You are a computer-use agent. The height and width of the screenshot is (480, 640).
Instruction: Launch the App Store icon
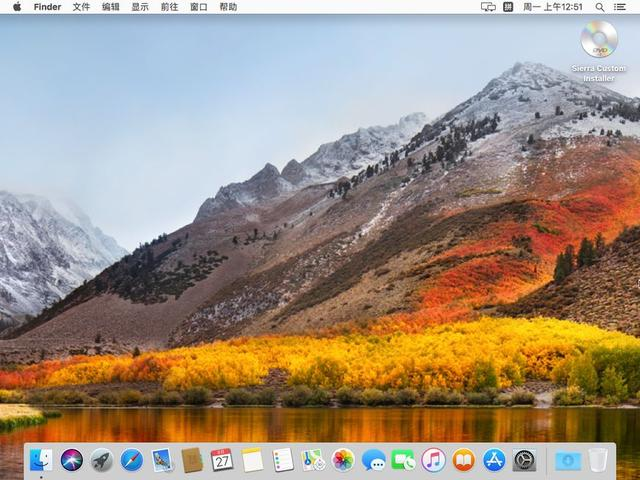(x=494, y=460)
